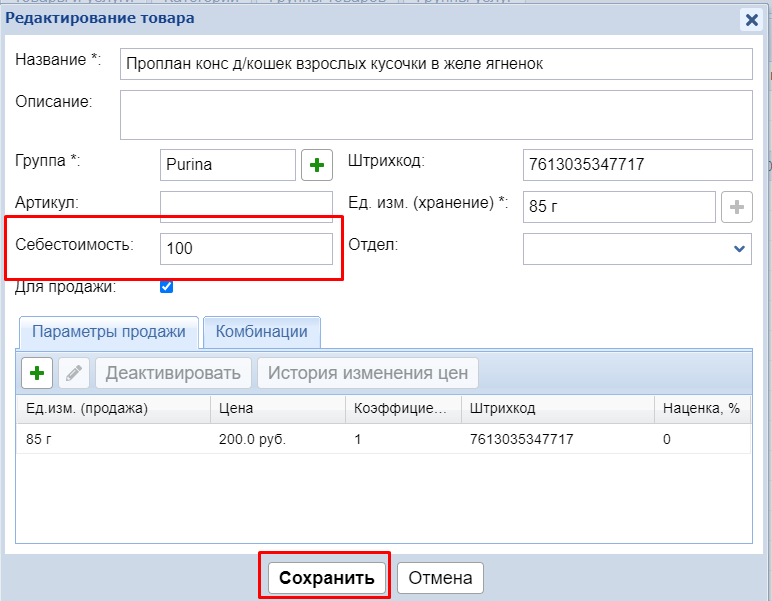Click the Себестоимость field with value 100
Viewport: 772px width, 601px height.
(246, 248)
